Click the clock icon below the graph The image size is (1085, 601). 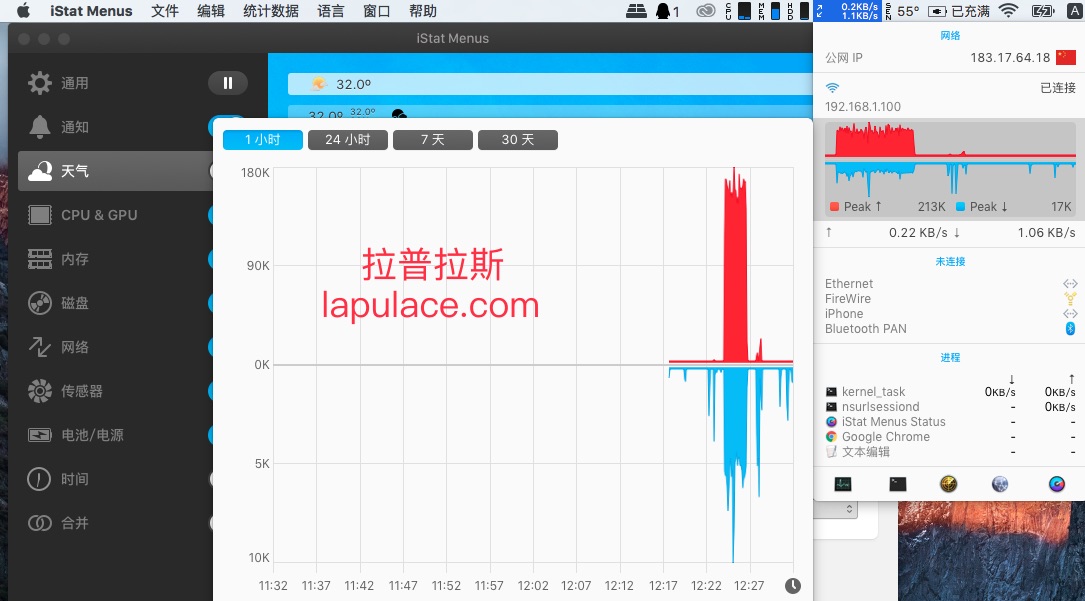792,586
